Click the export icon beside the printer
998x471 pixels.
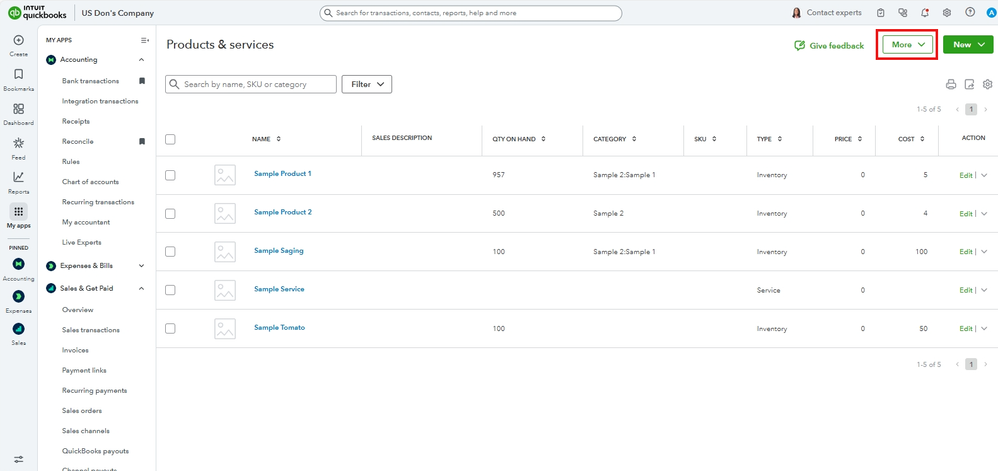click(969, 85)
